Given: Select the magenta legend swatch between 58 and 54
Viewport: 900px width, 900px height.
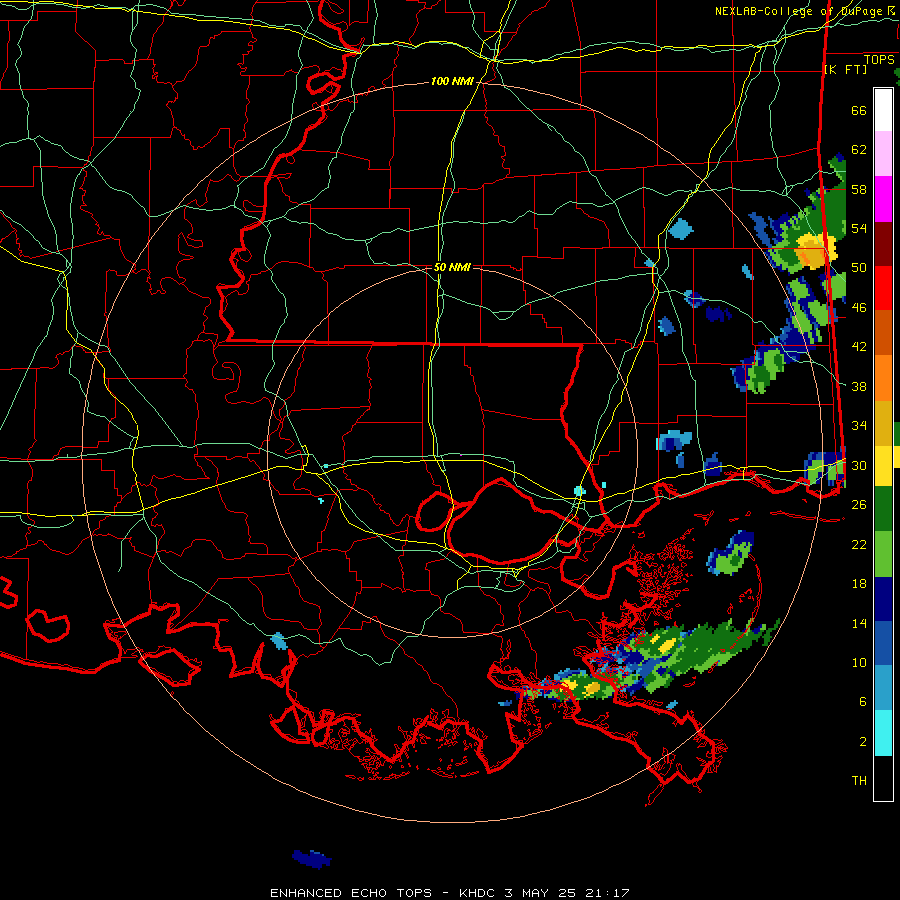Looking at the screenshot, I should [x=883, y=199].
